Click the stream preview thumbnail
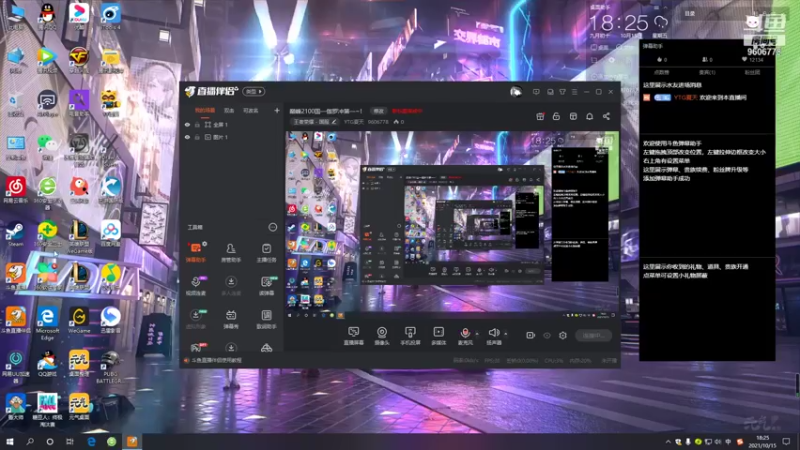The image size is (800, 450). (x=452, y=225)
